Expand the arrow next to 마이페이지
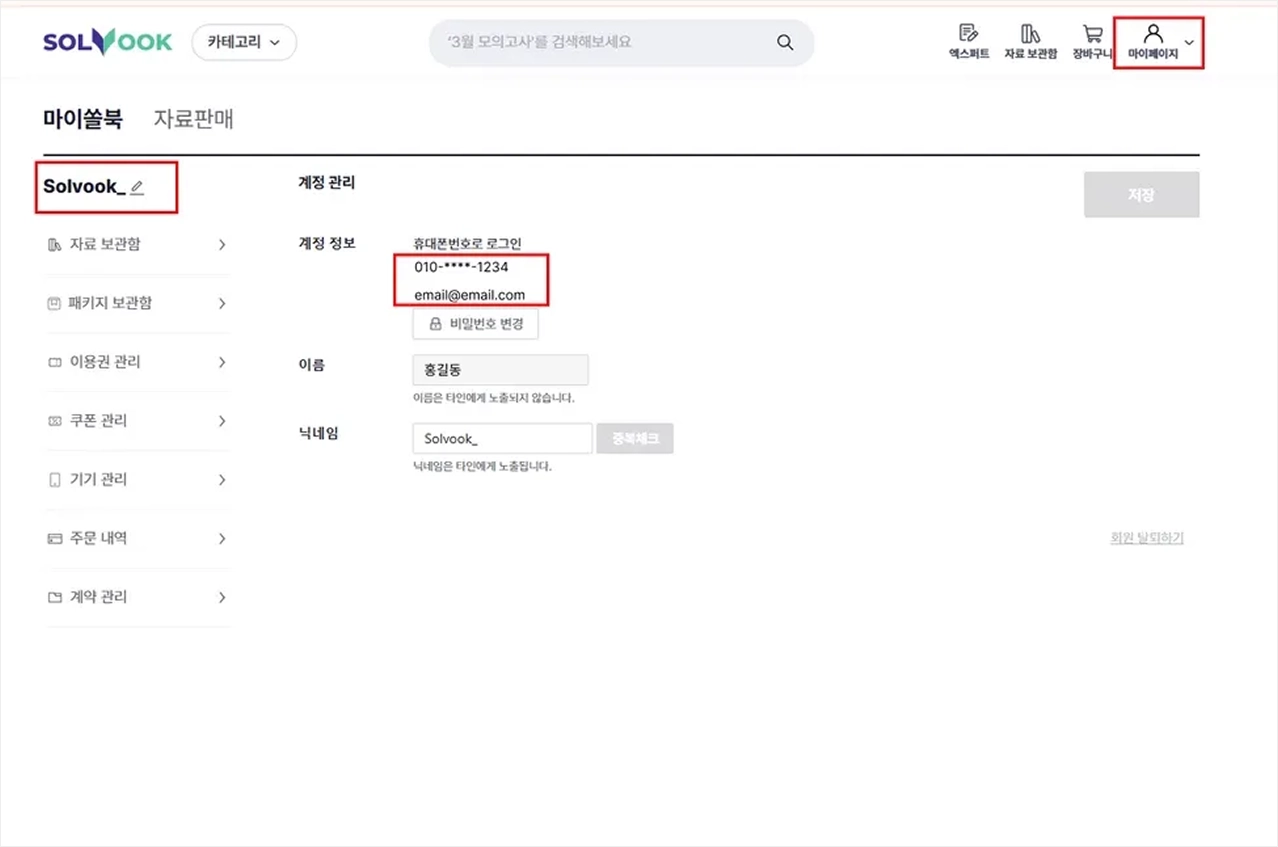This screenshot has height=847, width=1278. (1189, 43)
